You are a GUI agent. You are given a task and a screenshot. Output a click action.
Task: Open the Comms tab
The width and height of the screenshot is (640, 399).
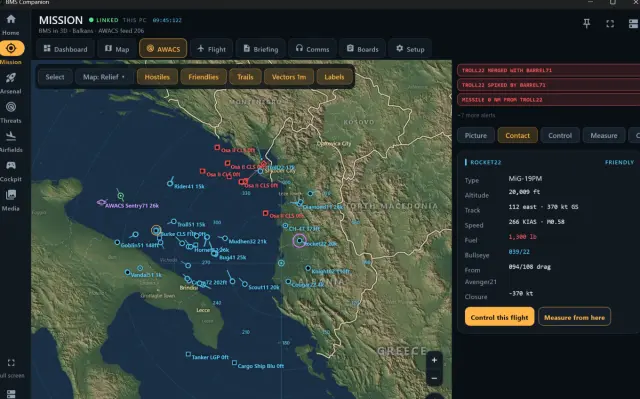tap(313, 49)
